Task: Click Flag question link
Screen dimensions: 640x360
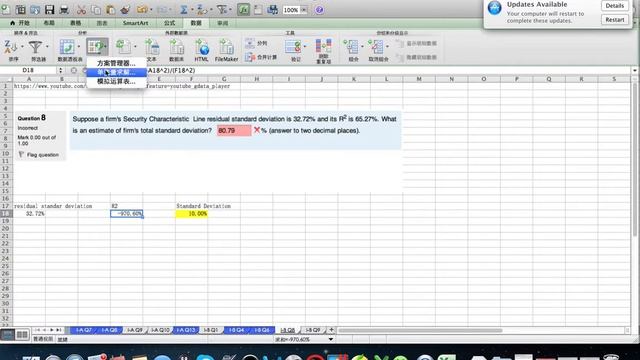Action: (42, 155)
